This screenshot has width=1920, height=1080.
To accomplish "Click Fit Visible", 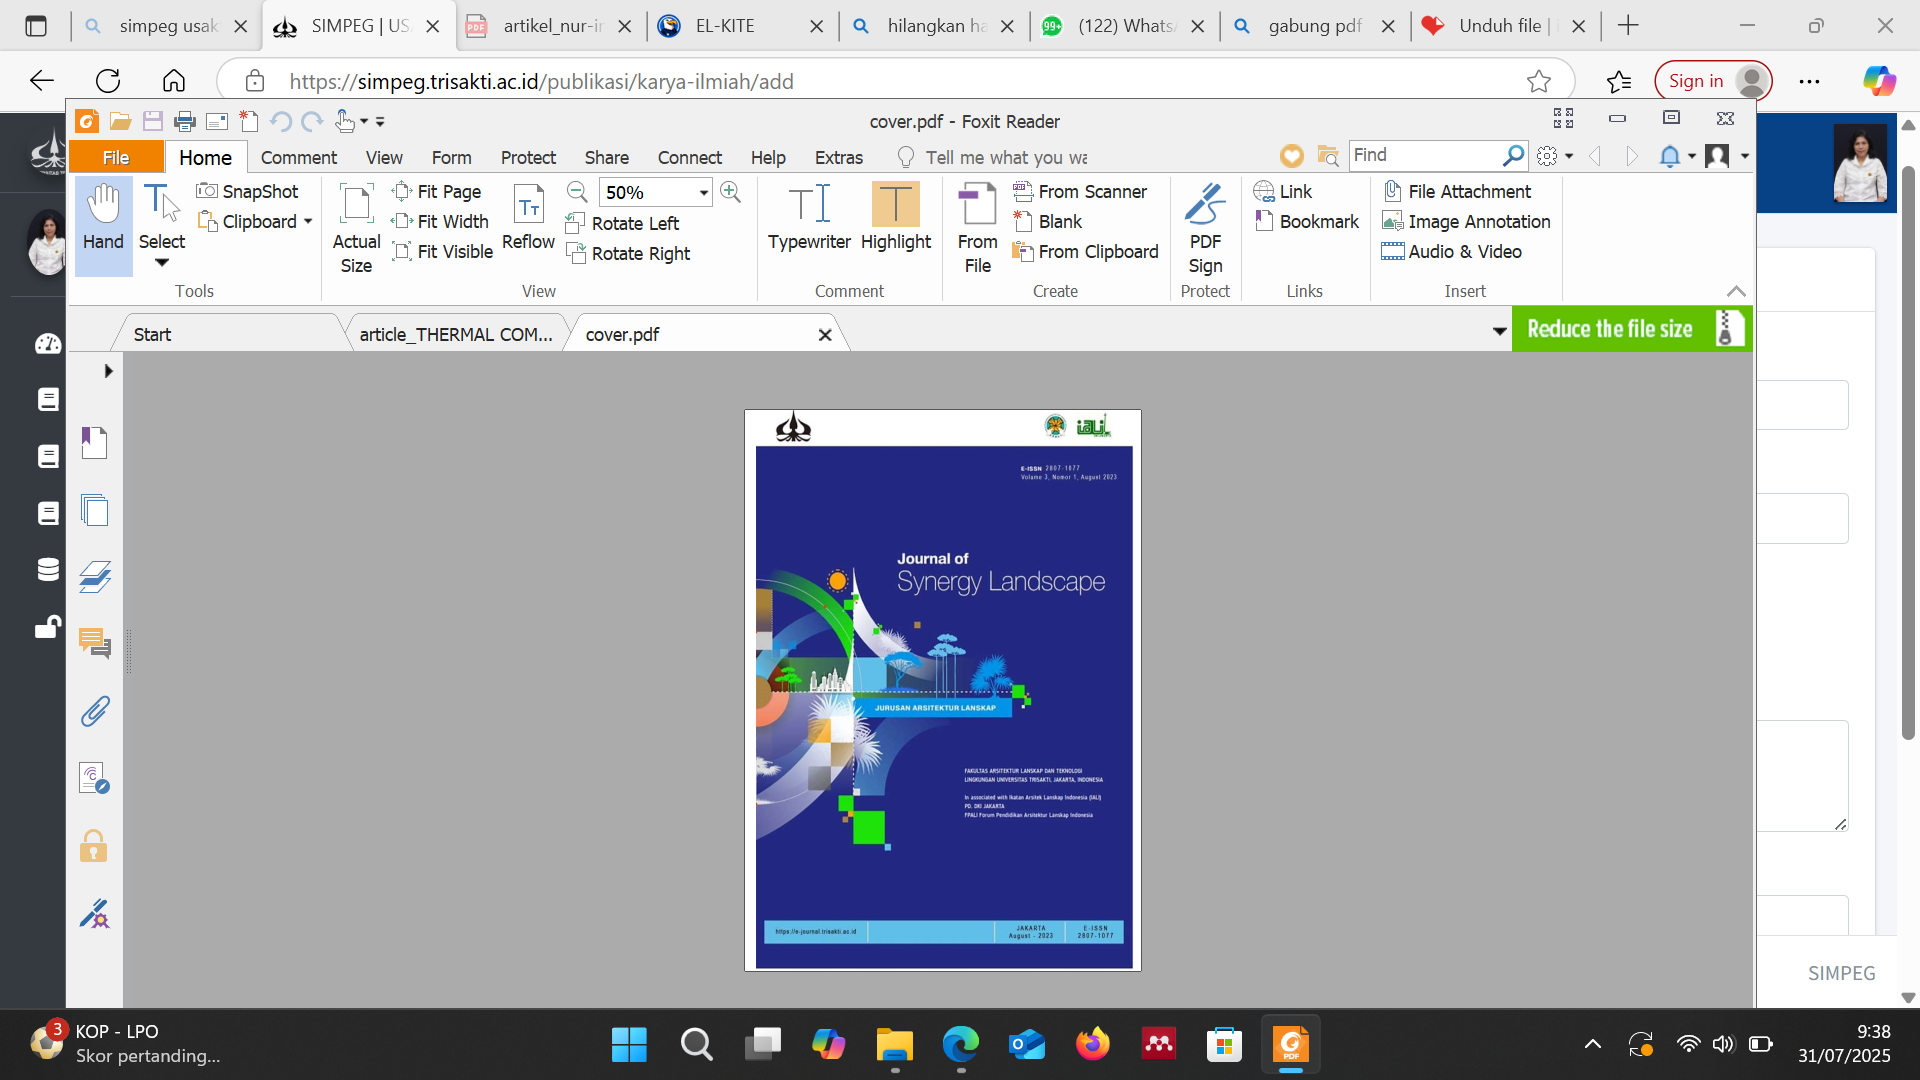I will pyautogui.click(x=443, y=251).
